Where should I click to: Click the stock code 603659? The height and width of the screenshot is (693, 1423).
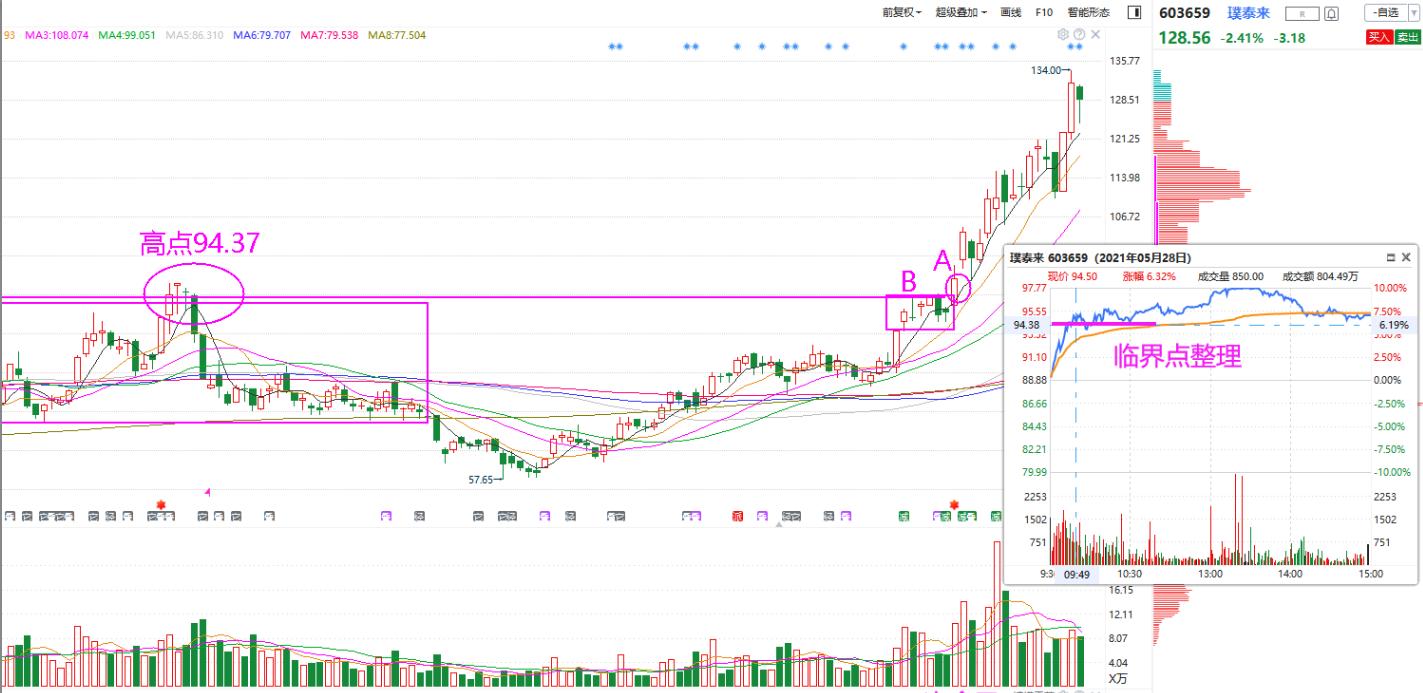[1184, 13]
